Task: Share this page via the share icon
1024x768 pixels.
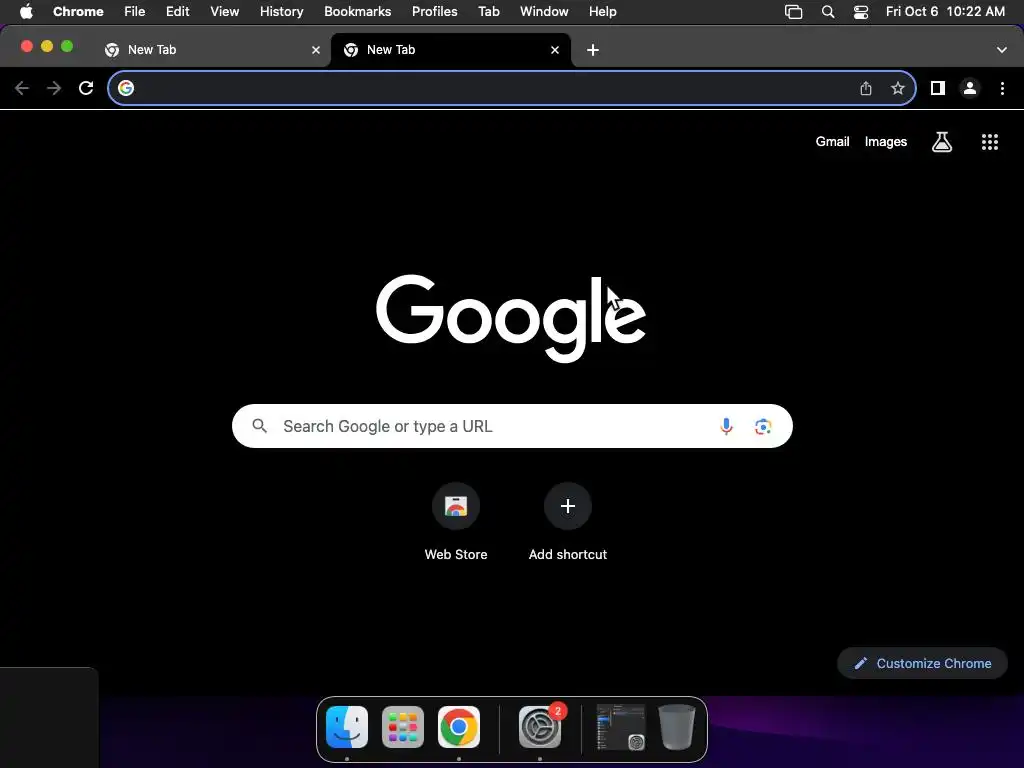Action: coord(866,88)
